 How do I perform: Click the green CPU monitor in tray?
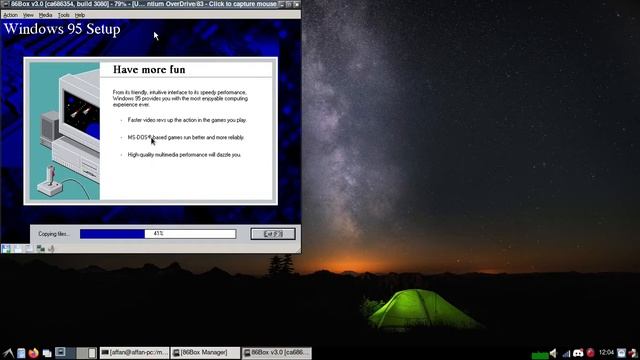point(540,355)
